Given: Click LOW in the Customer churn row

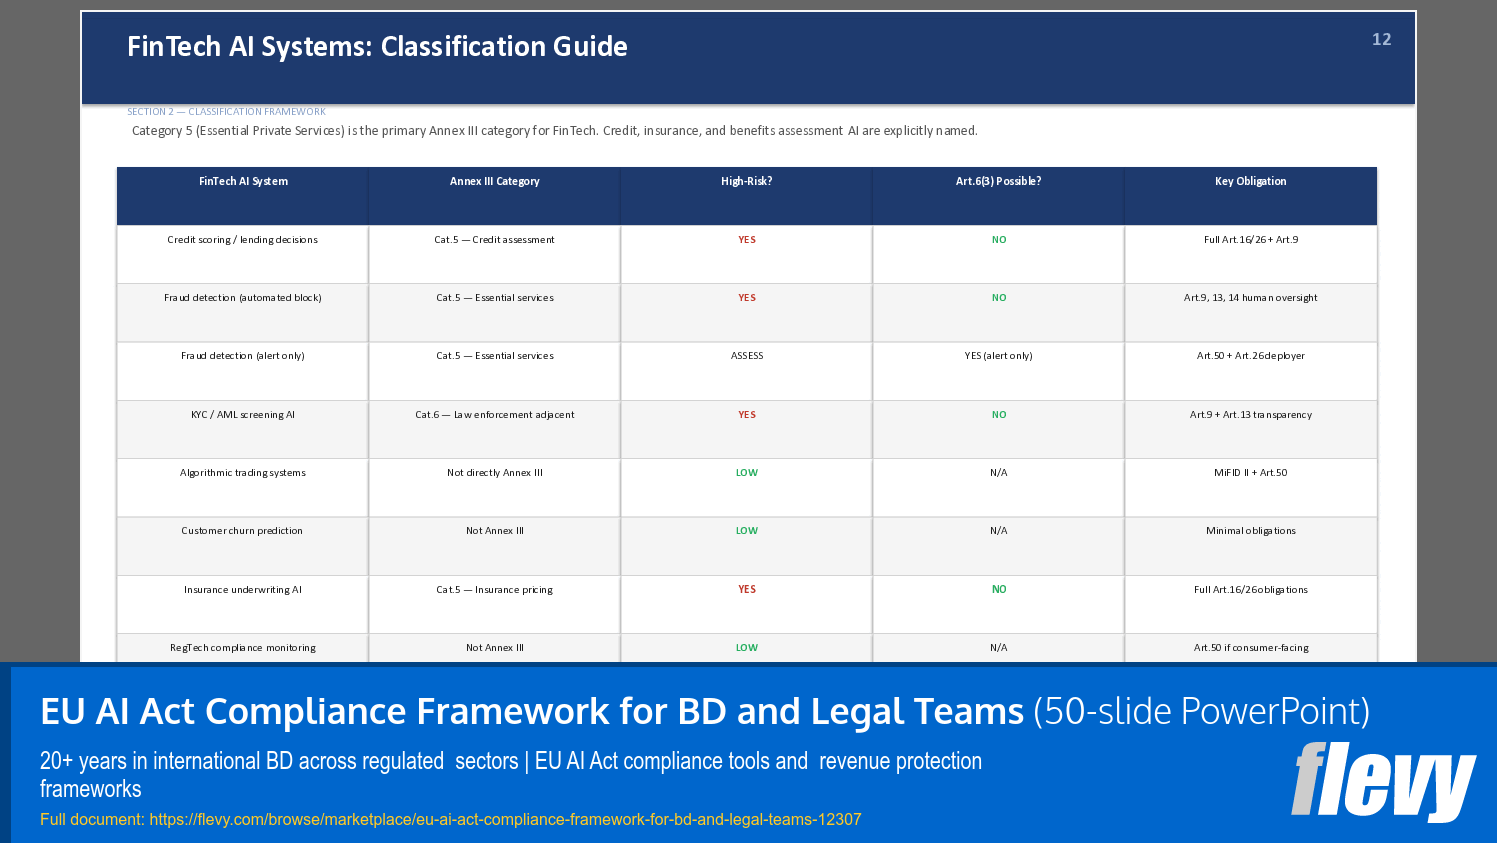Looking at the screenshot, I should [747, 531].
